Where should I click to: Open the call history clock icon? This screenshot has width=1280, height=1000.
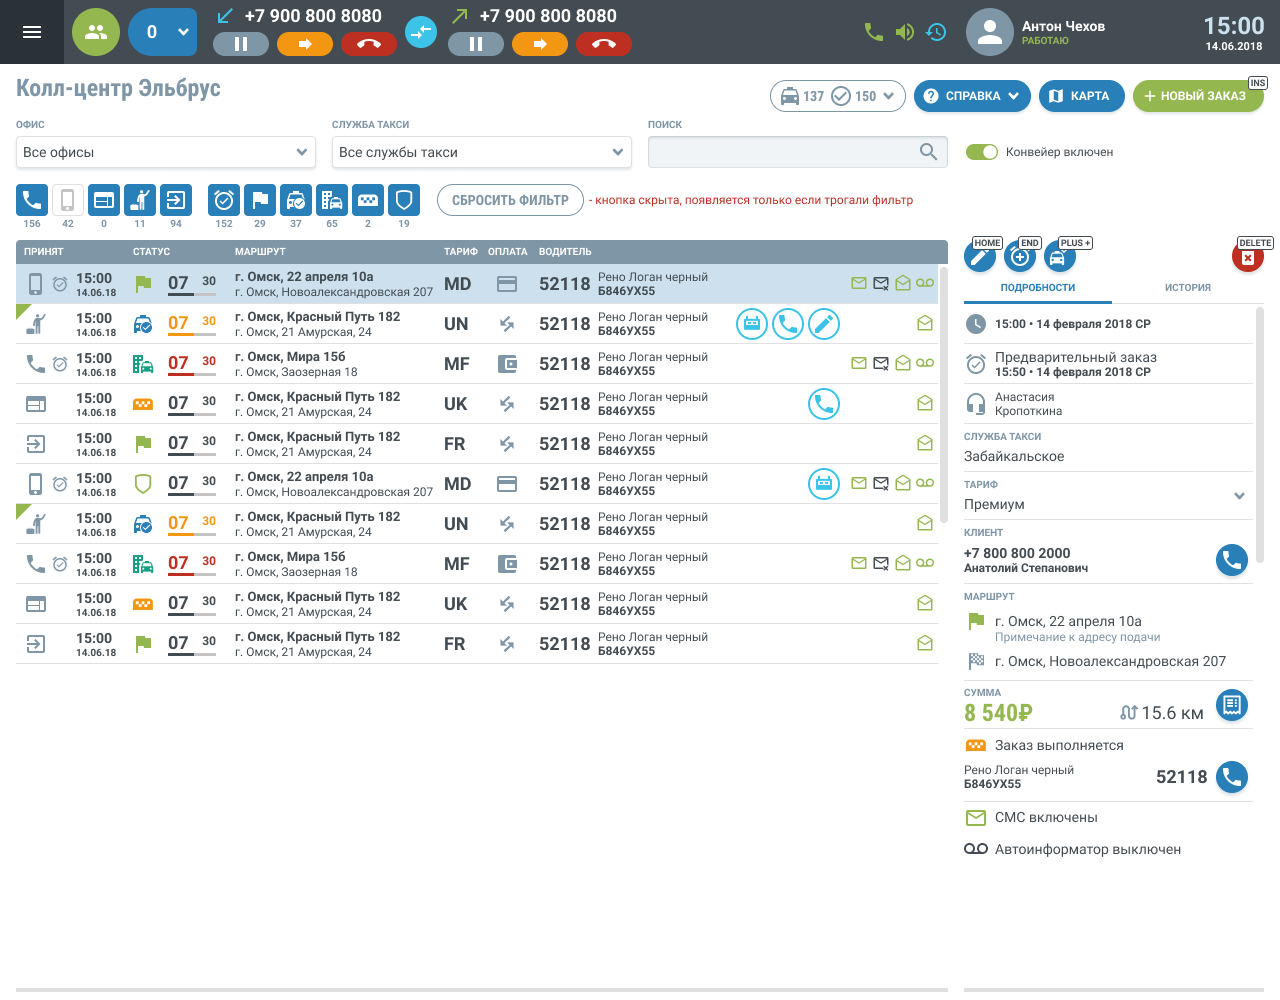tap(936, 32)
